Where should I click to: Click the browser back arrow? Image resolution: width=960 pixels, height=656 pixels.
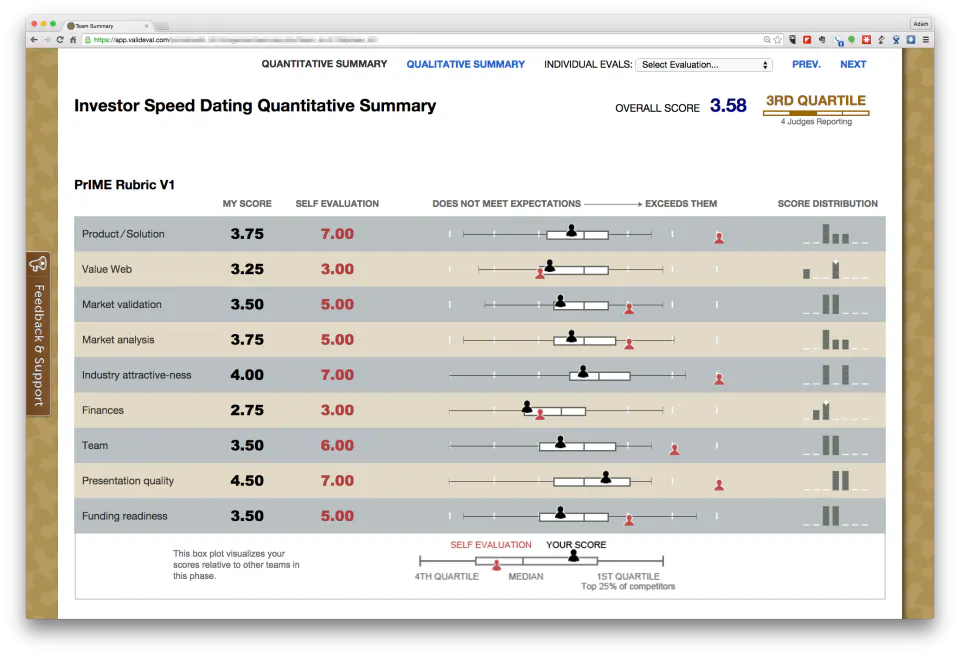(x=34, y=40)
